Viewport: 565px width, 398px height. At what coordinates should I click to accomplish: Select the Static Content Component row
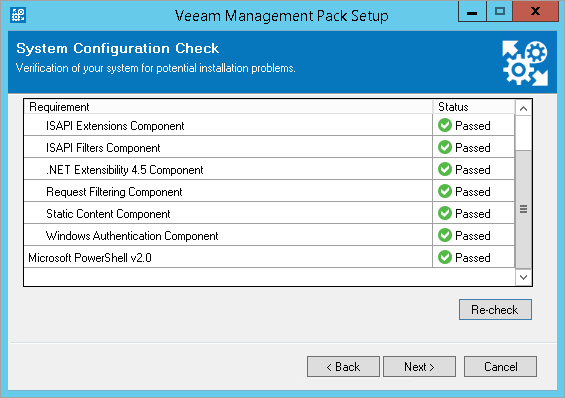269,213
